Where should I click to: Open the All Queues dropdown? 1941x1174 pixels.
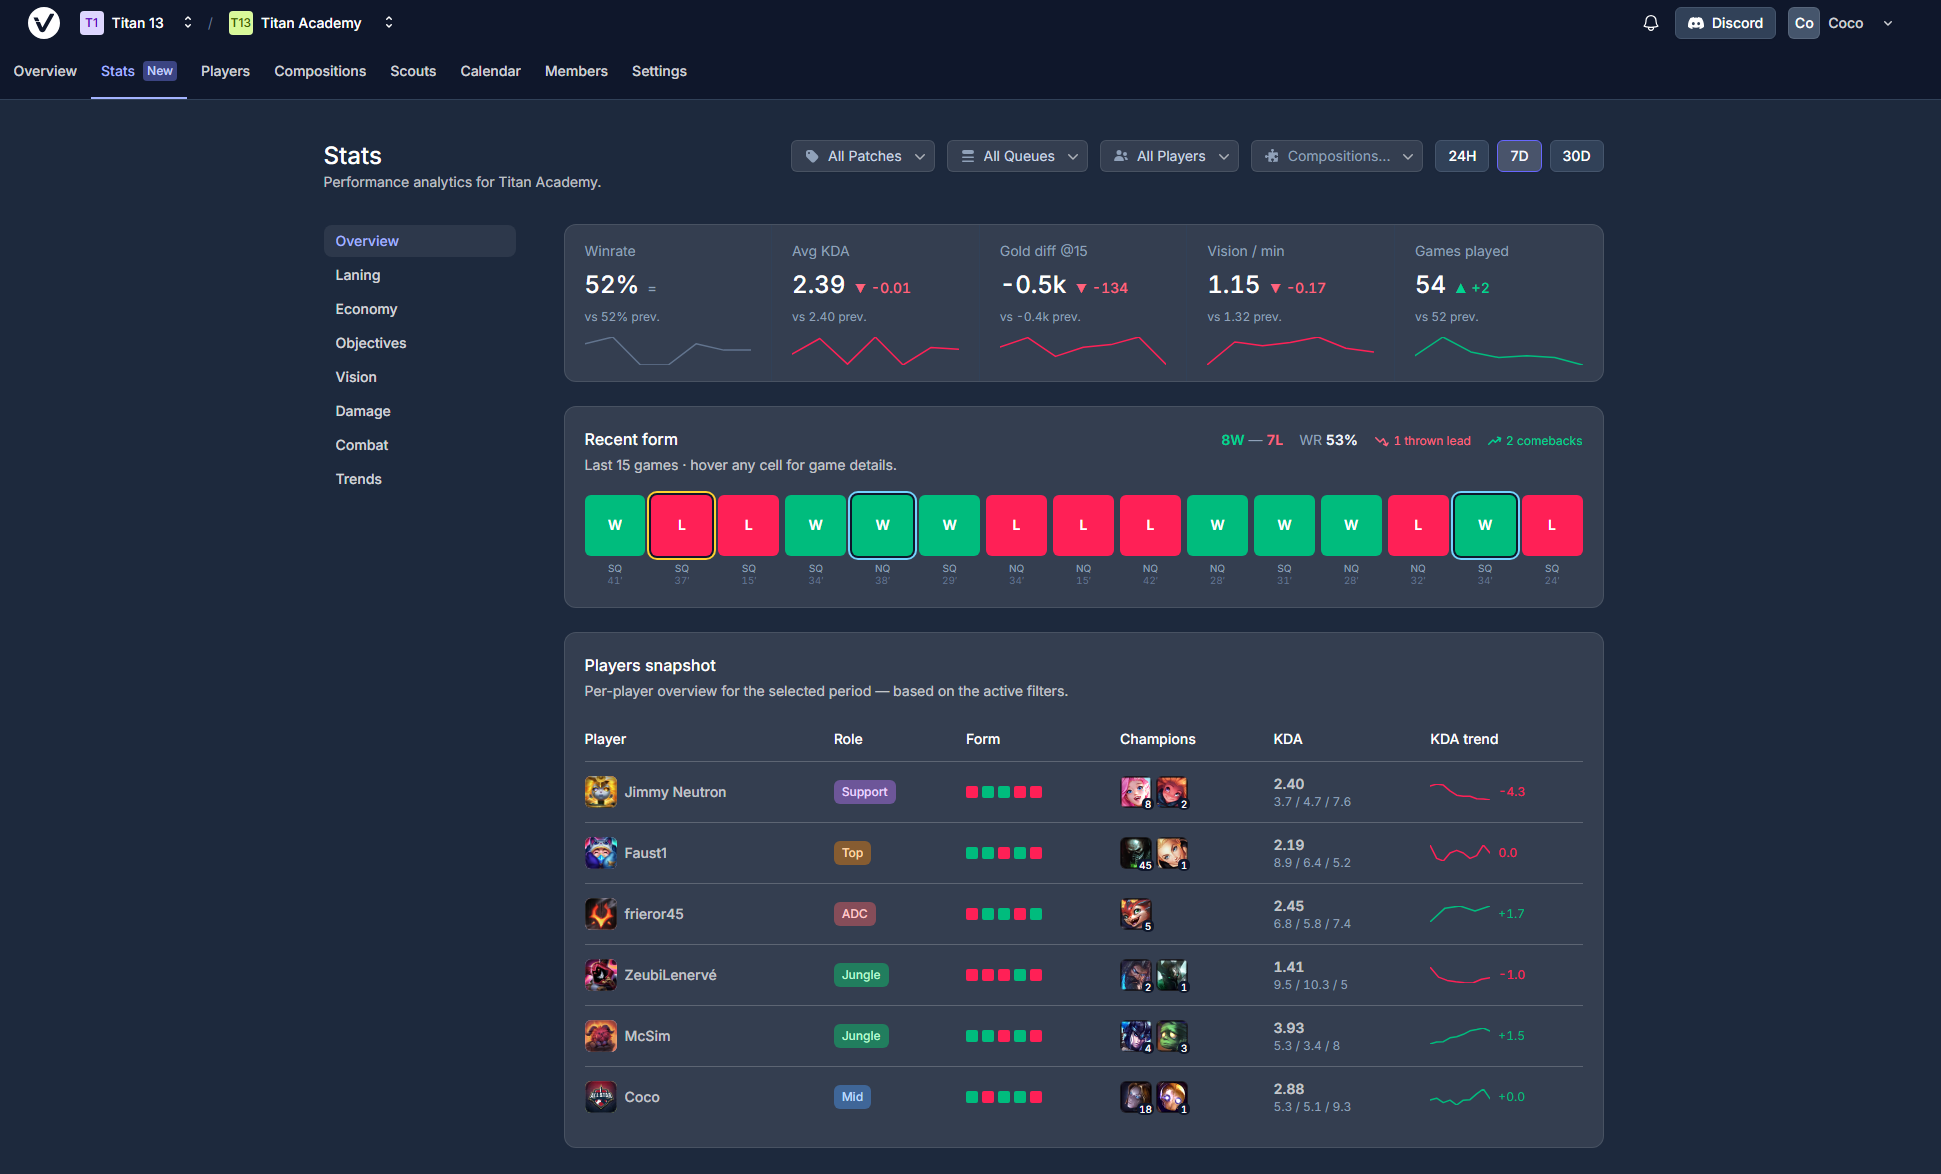[1017, 156]
